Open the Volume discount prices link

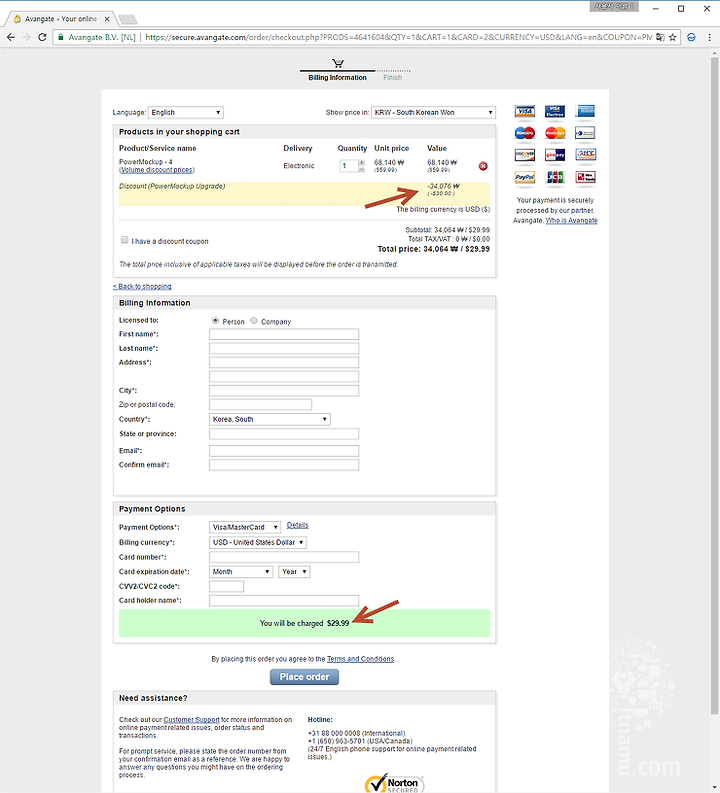157,170
